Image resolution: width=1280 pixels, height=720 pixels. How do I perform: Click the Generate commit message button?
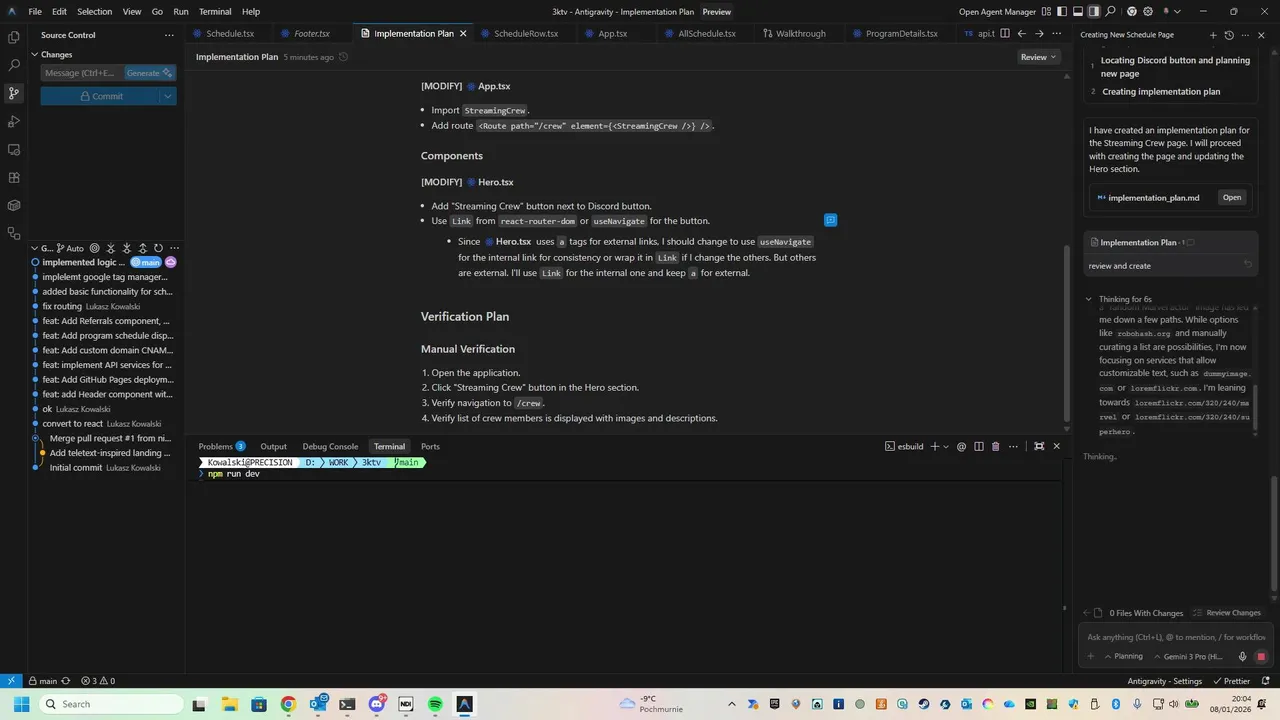click(x=150, y=73)
